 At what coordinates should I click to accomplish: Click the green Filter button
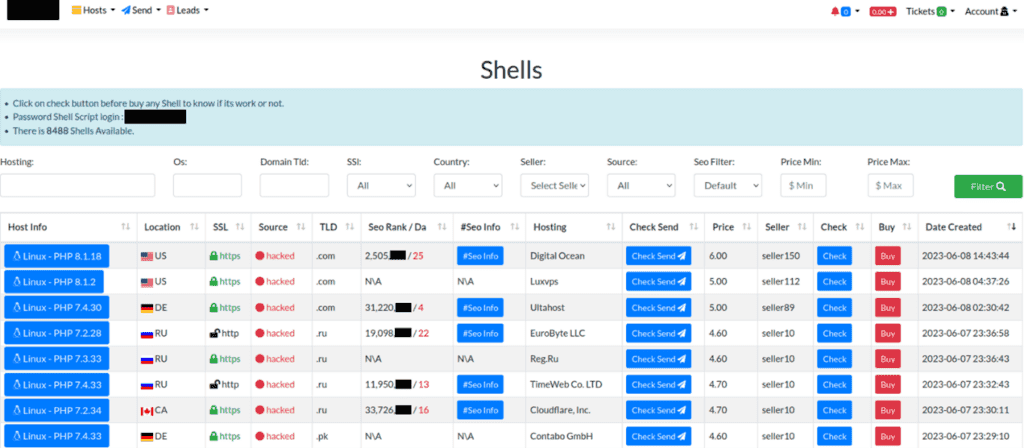coord(988,186)
